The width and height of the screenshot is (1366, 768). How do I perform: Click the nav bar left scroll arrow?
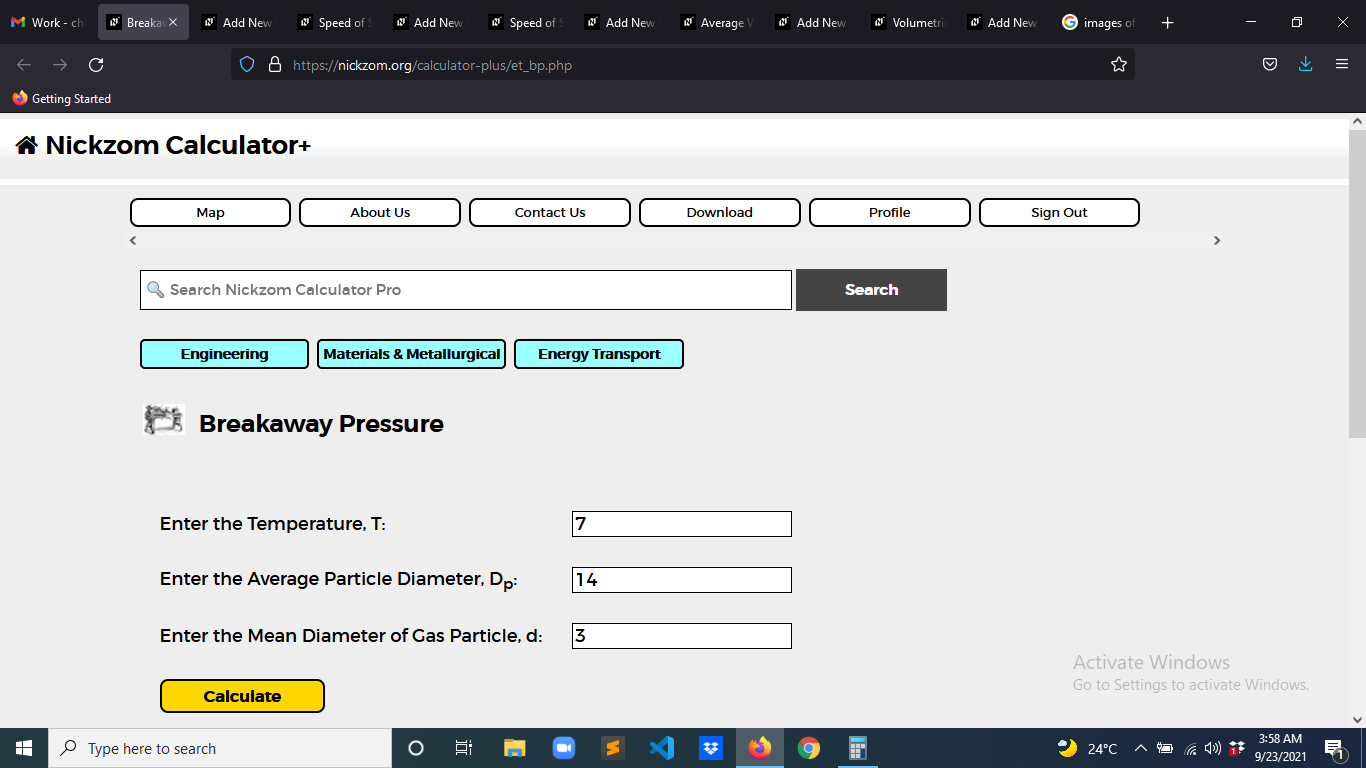click(133, 241)
